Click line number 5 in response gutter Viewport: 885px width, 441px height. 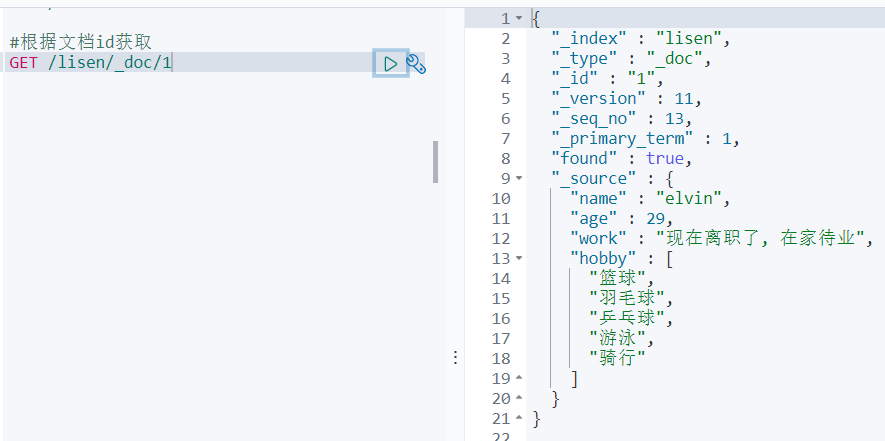505,99
